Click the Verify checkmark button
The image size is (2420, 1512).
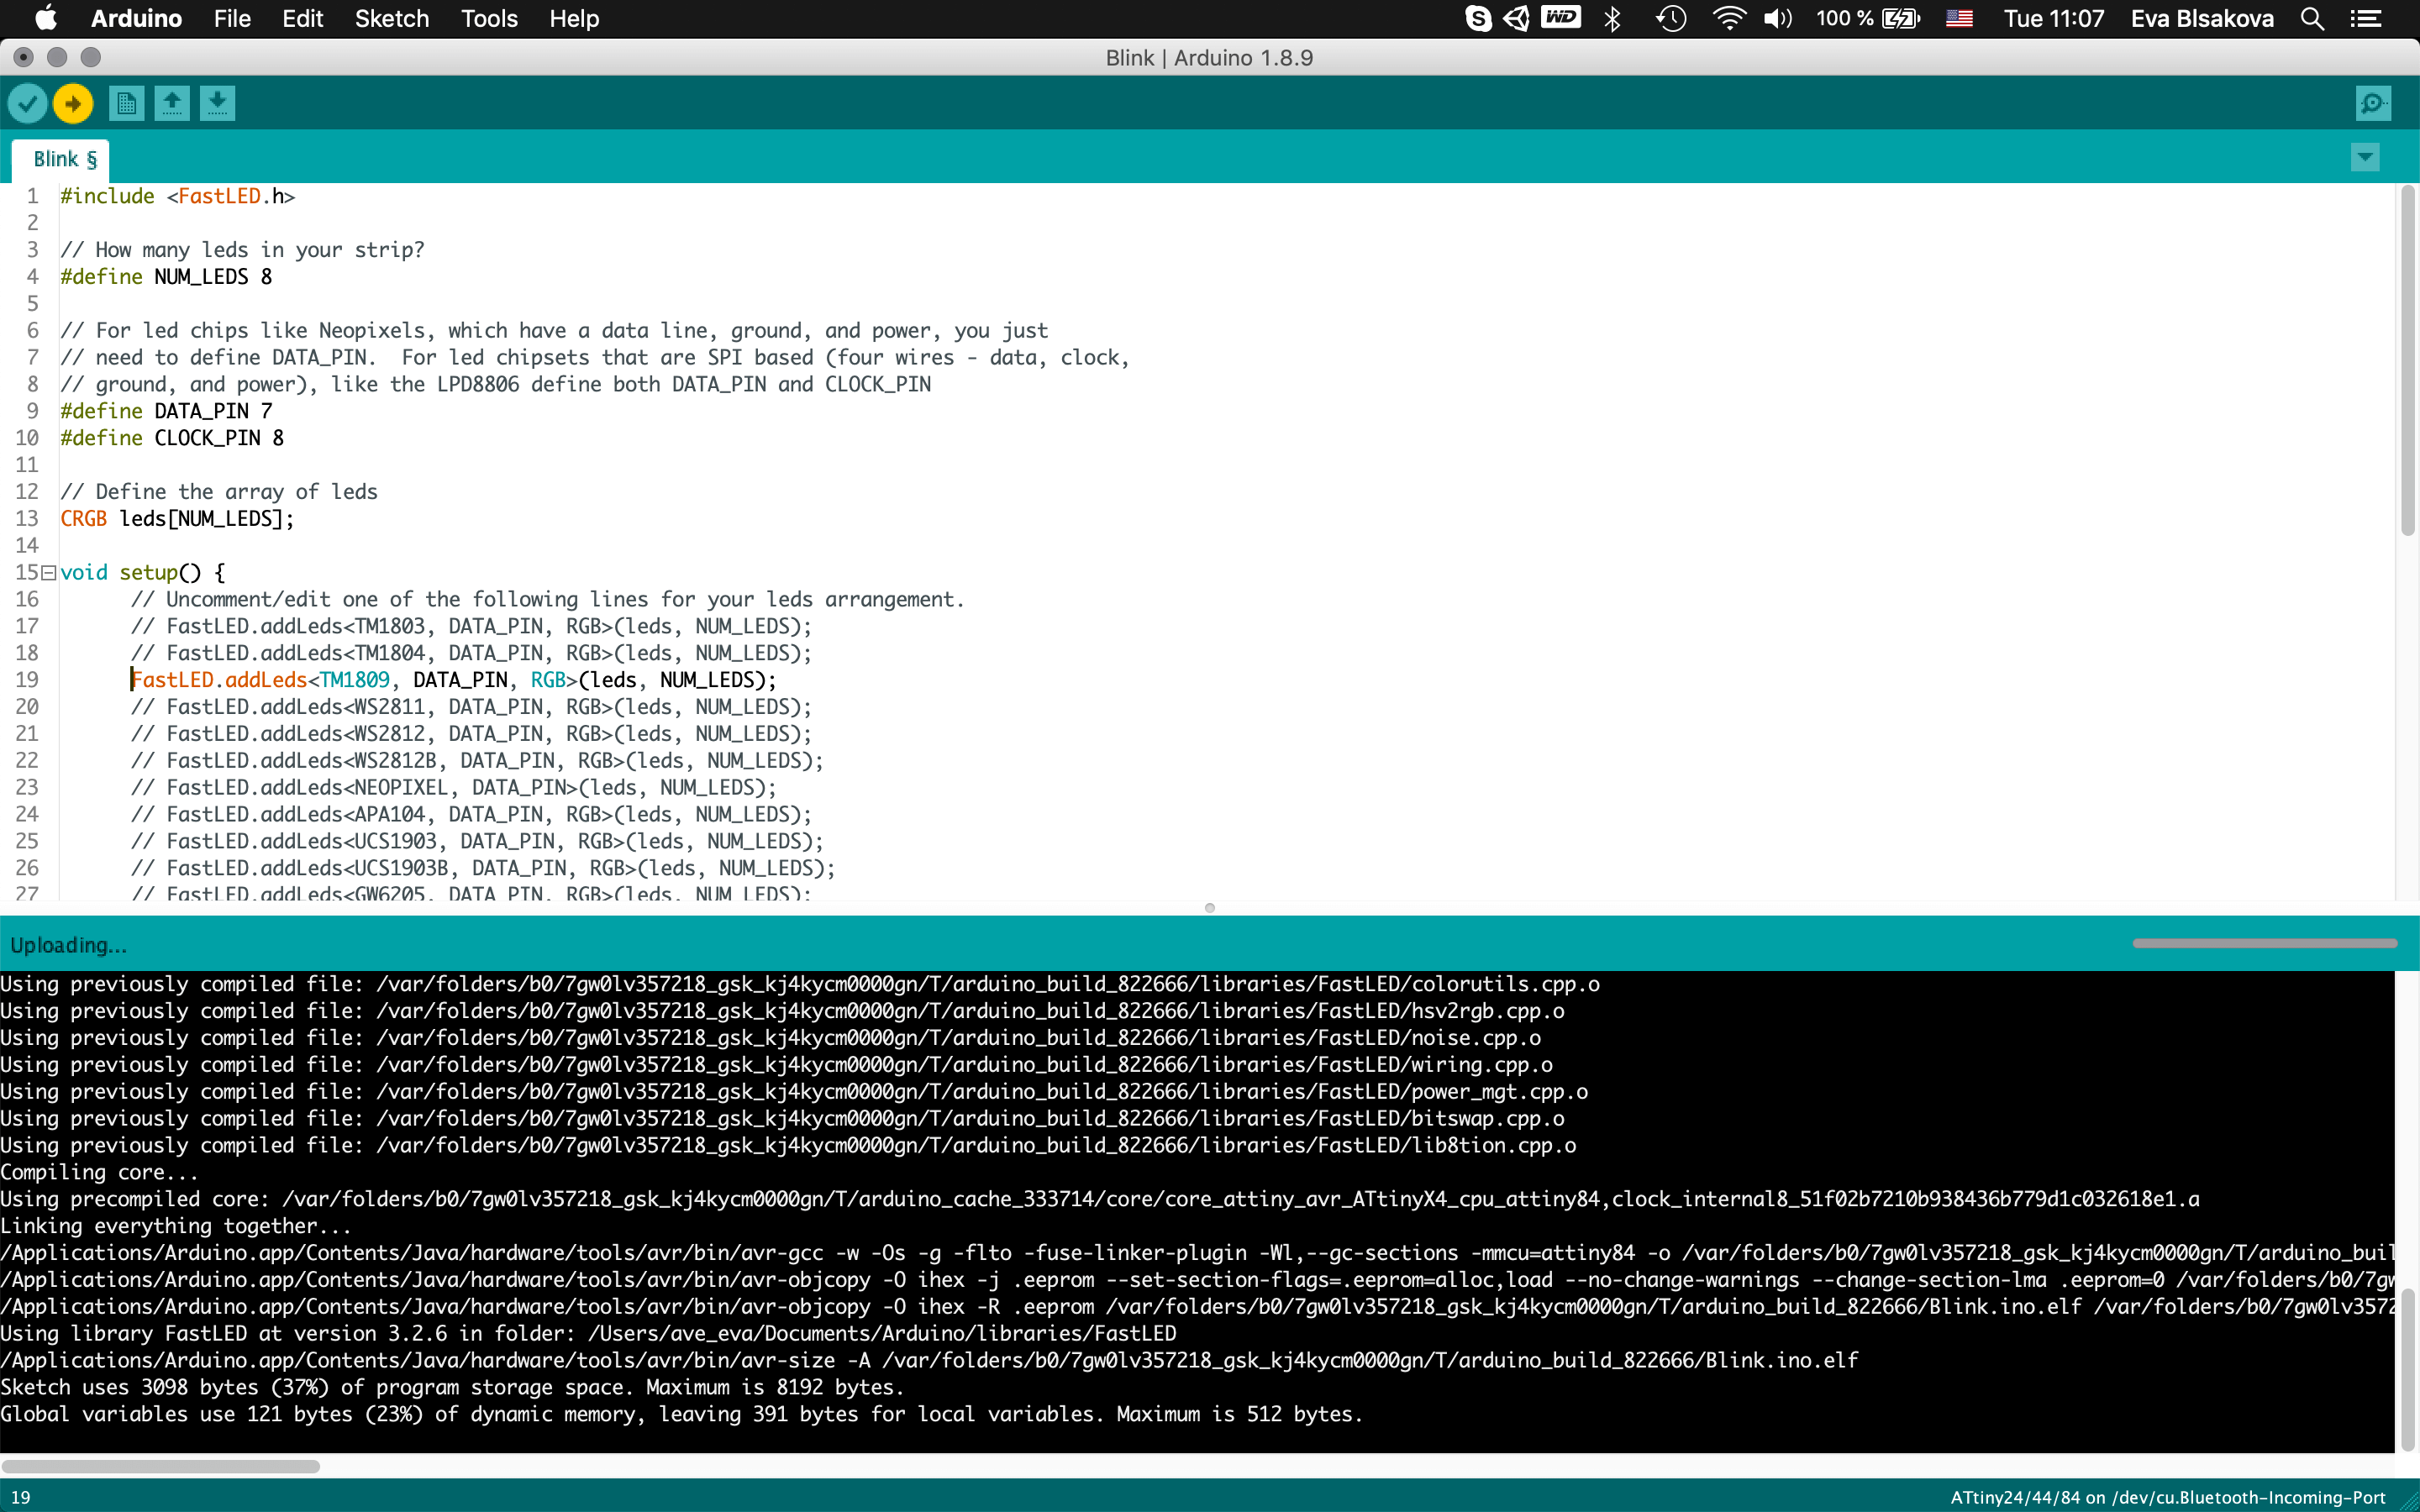pyautogui.click(x=27, y=103)
